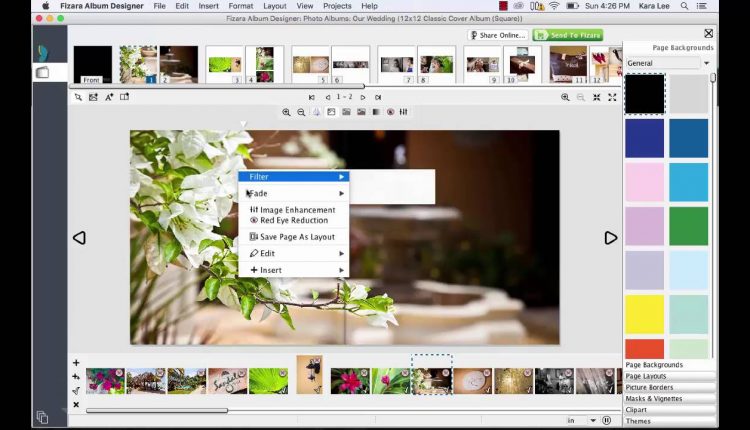Open Picture Borders panel section

(x=670, y=387)
